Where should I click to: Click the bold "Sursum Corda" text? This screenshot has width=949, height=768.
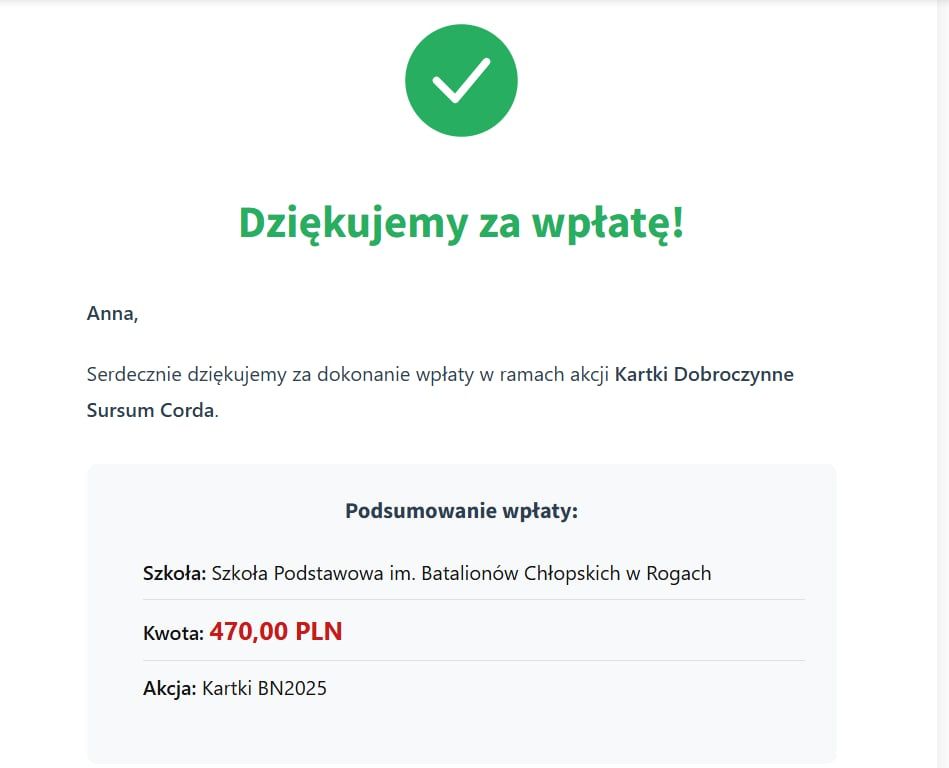pyautogui.click(x=150, y=410)
